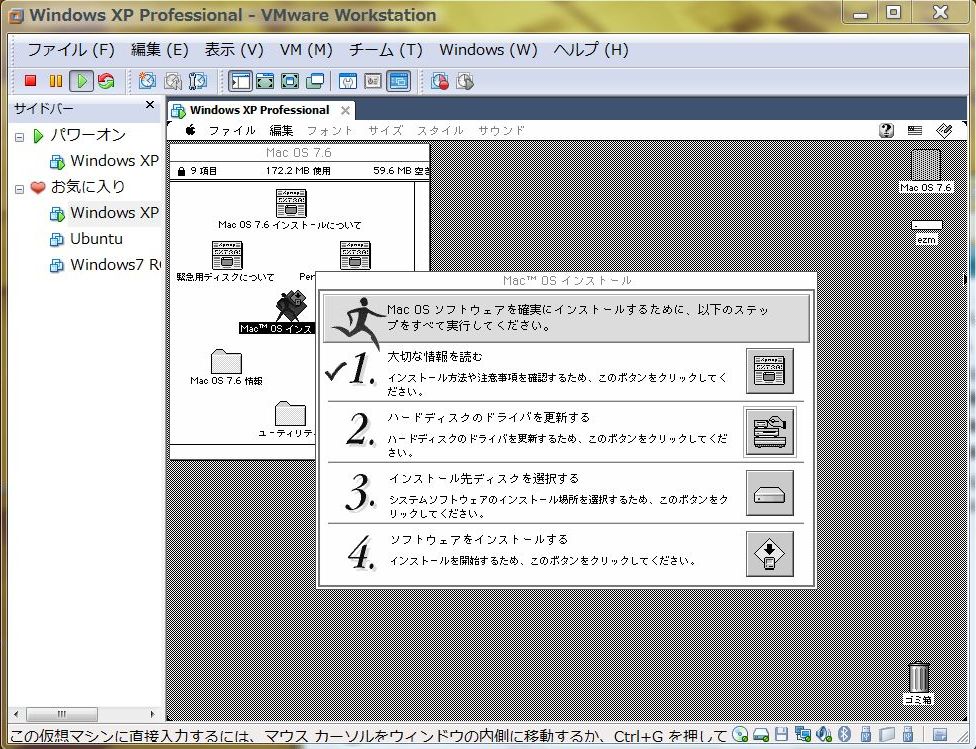Open the Windows (W) menu
The height and width of the screenshot is (749, 976).
(489, 50)
